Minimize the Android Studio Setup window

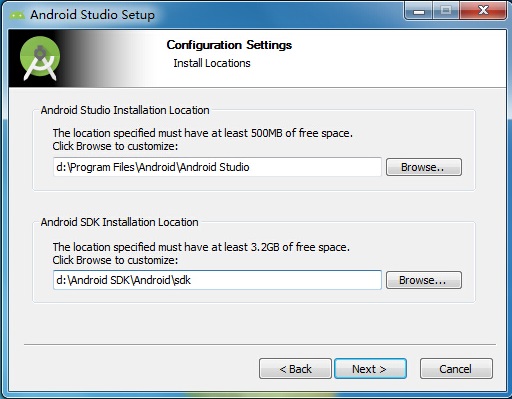[x=419, y=11]
